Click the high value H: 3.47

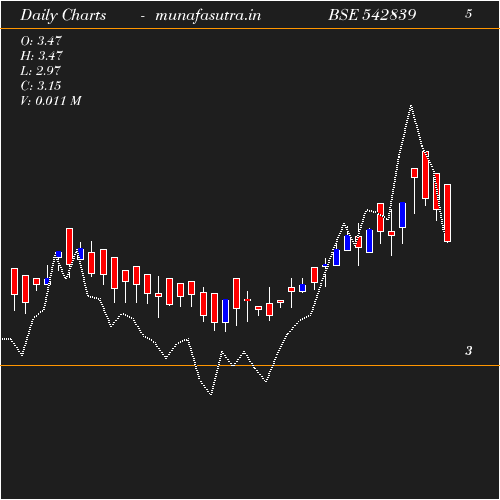tap(41, 56)
